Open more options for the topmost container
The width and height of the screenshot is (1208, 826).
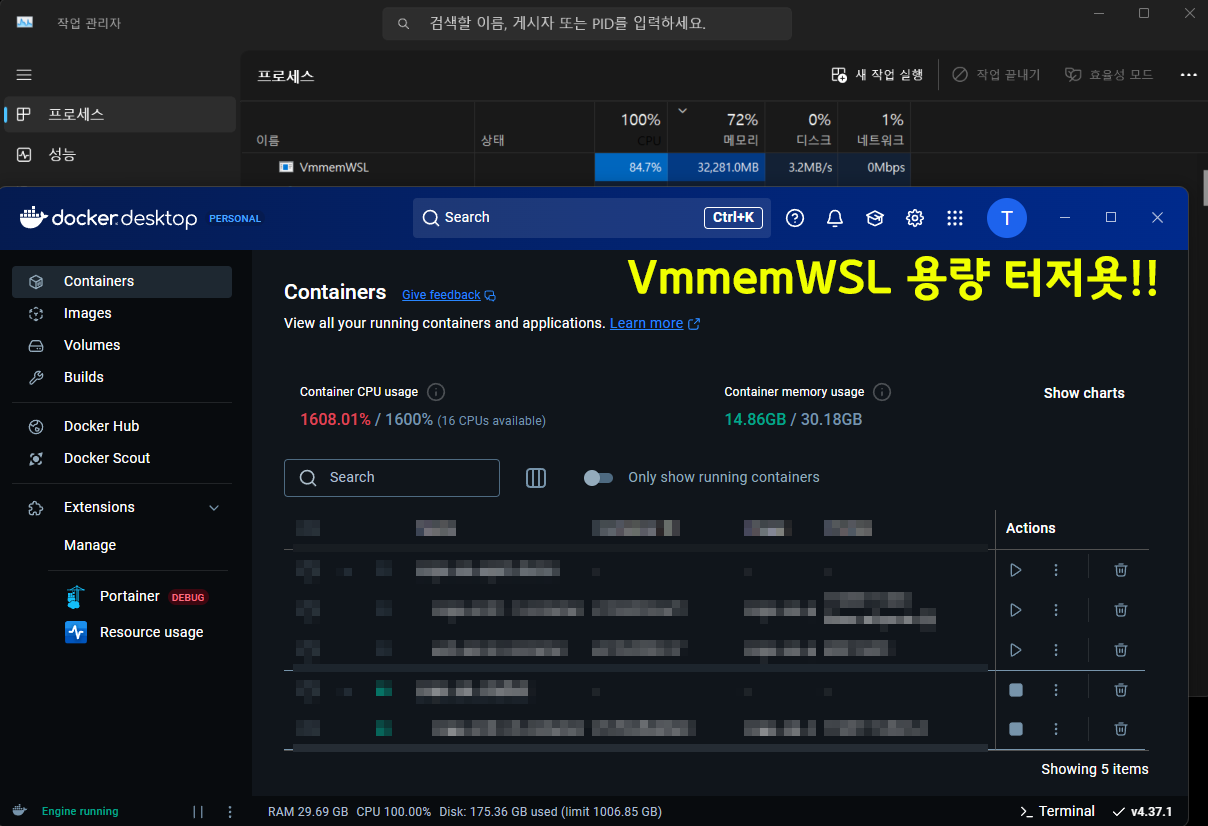[x=1056, y=570]
